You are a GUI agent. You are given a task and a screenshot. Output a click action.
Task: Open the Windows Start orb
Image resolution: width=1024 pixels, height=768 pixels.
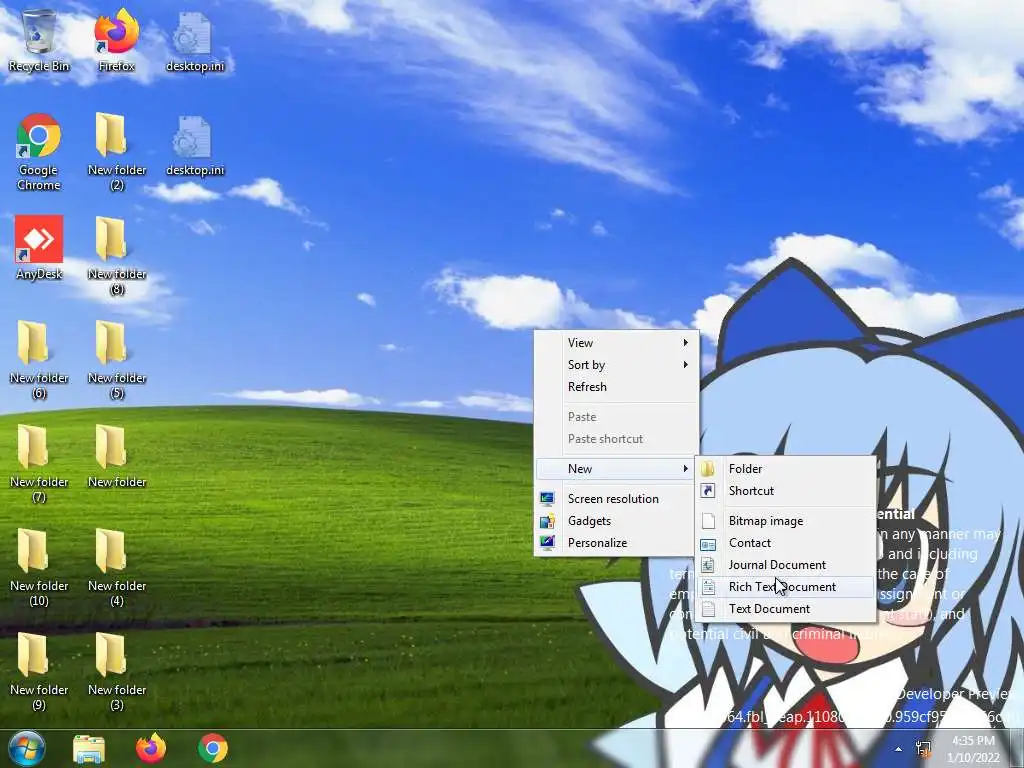[x=27, y=748]
